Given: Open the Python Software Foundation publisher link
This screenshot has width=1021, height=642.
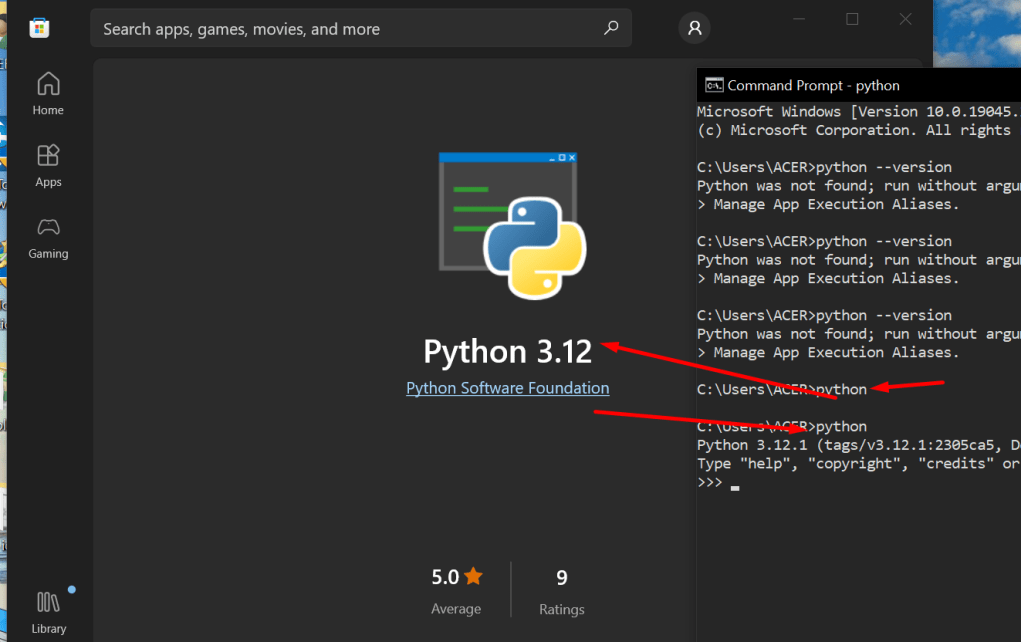Looking at the screenshot, I should [x=507, y=388].
